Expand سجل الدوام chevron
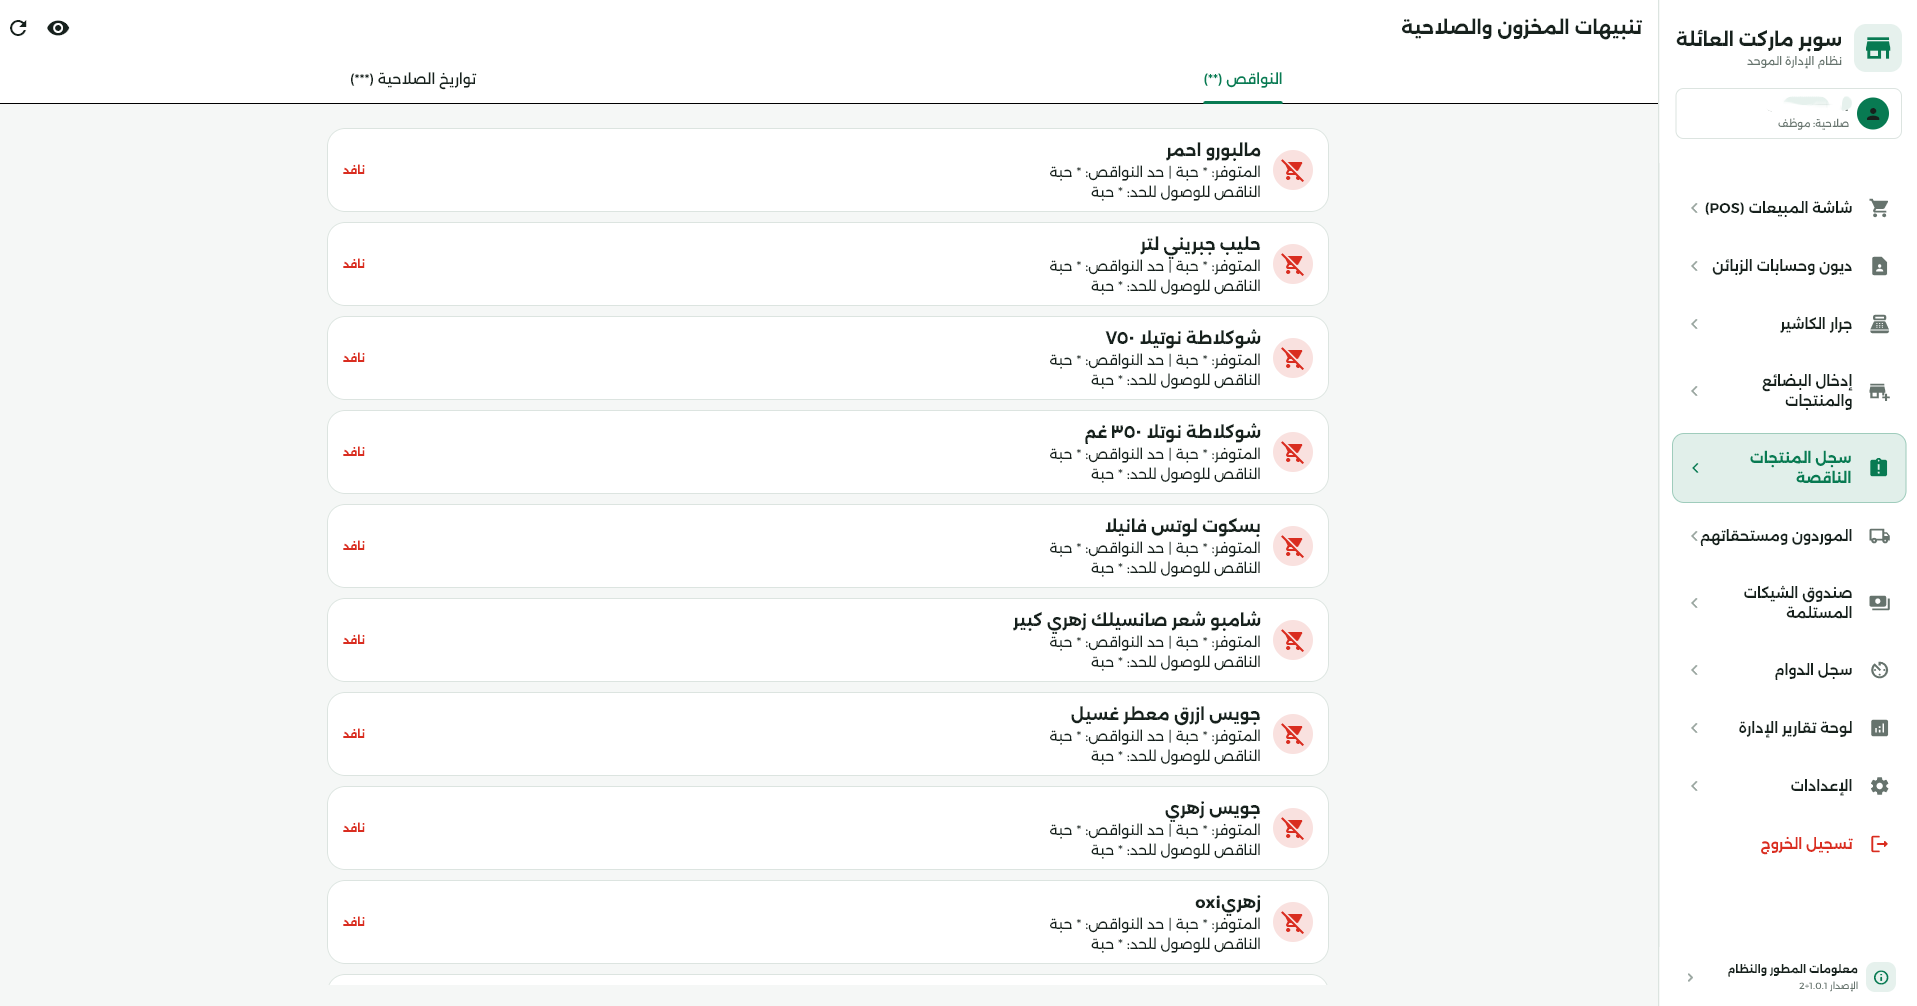This screenshot has width=1917, height=1006. point(1694,670)
